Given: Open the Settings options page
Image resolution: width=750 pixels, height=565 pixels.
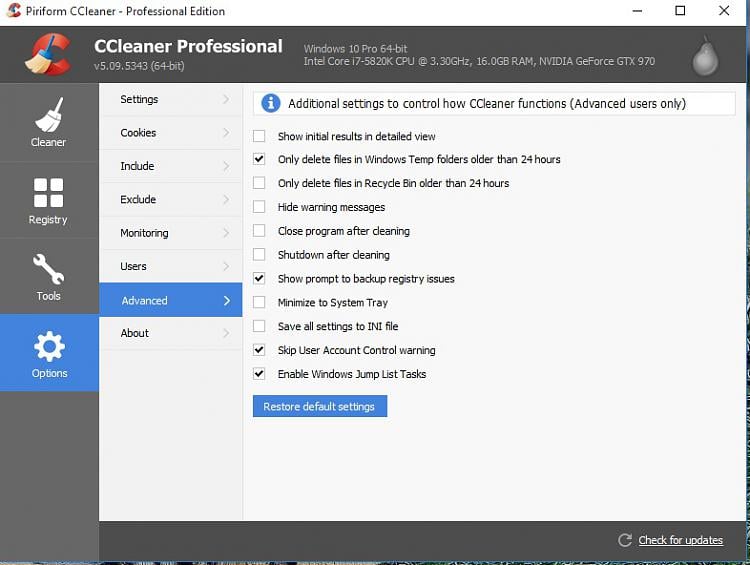Looking at the screenshot, I should pos(171,99).
